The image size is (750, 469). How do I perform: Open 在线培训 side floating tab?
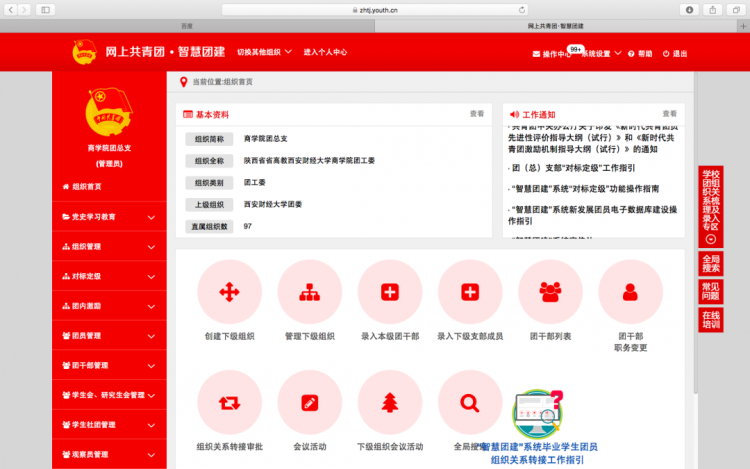[x=711, y=319]
